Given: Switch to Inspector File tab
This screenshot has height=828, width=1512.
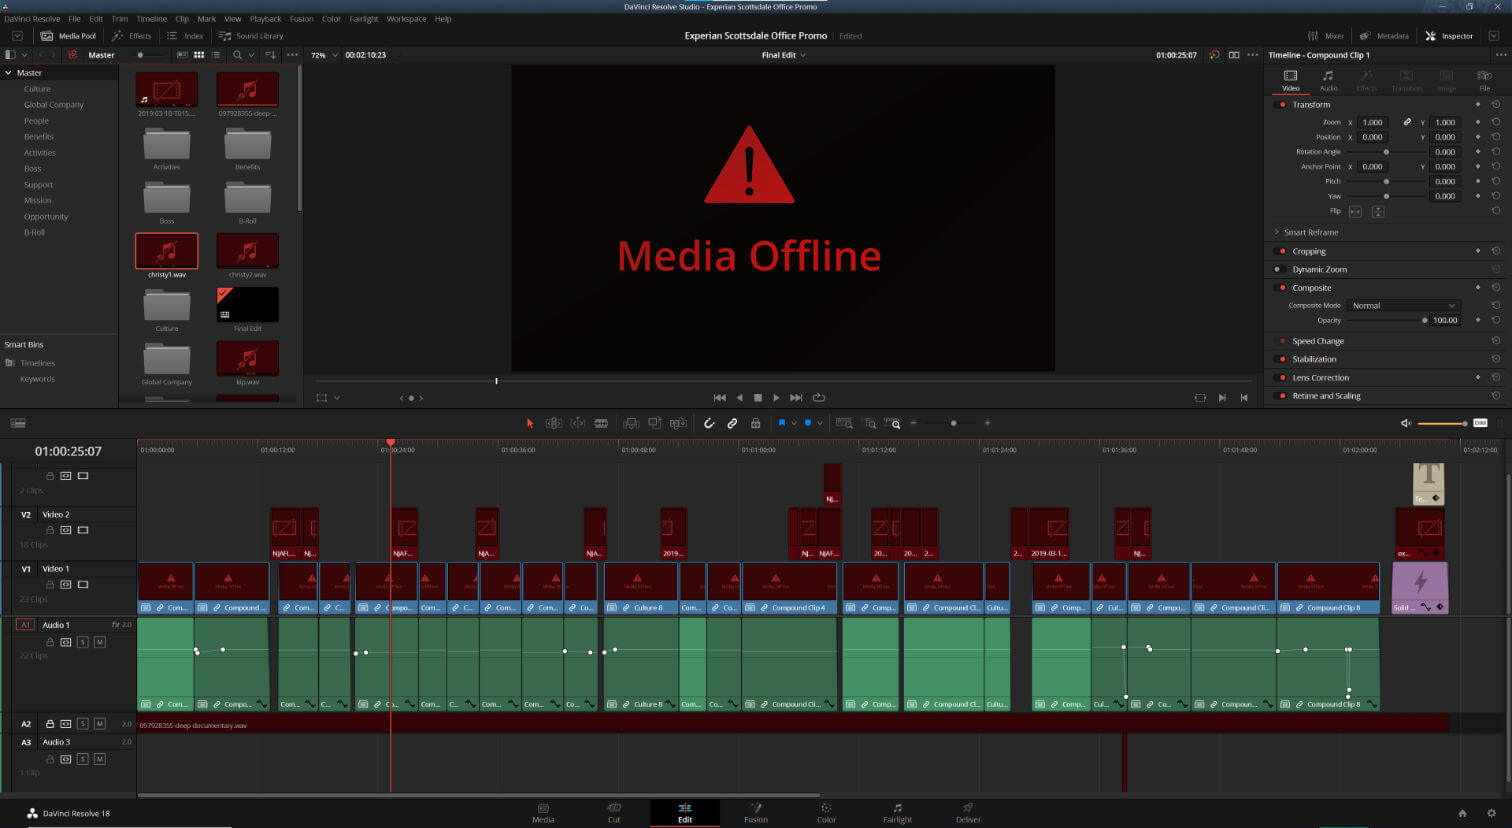Looking at the screenshot, I should pyautogui.click(x=1484, y=80).
